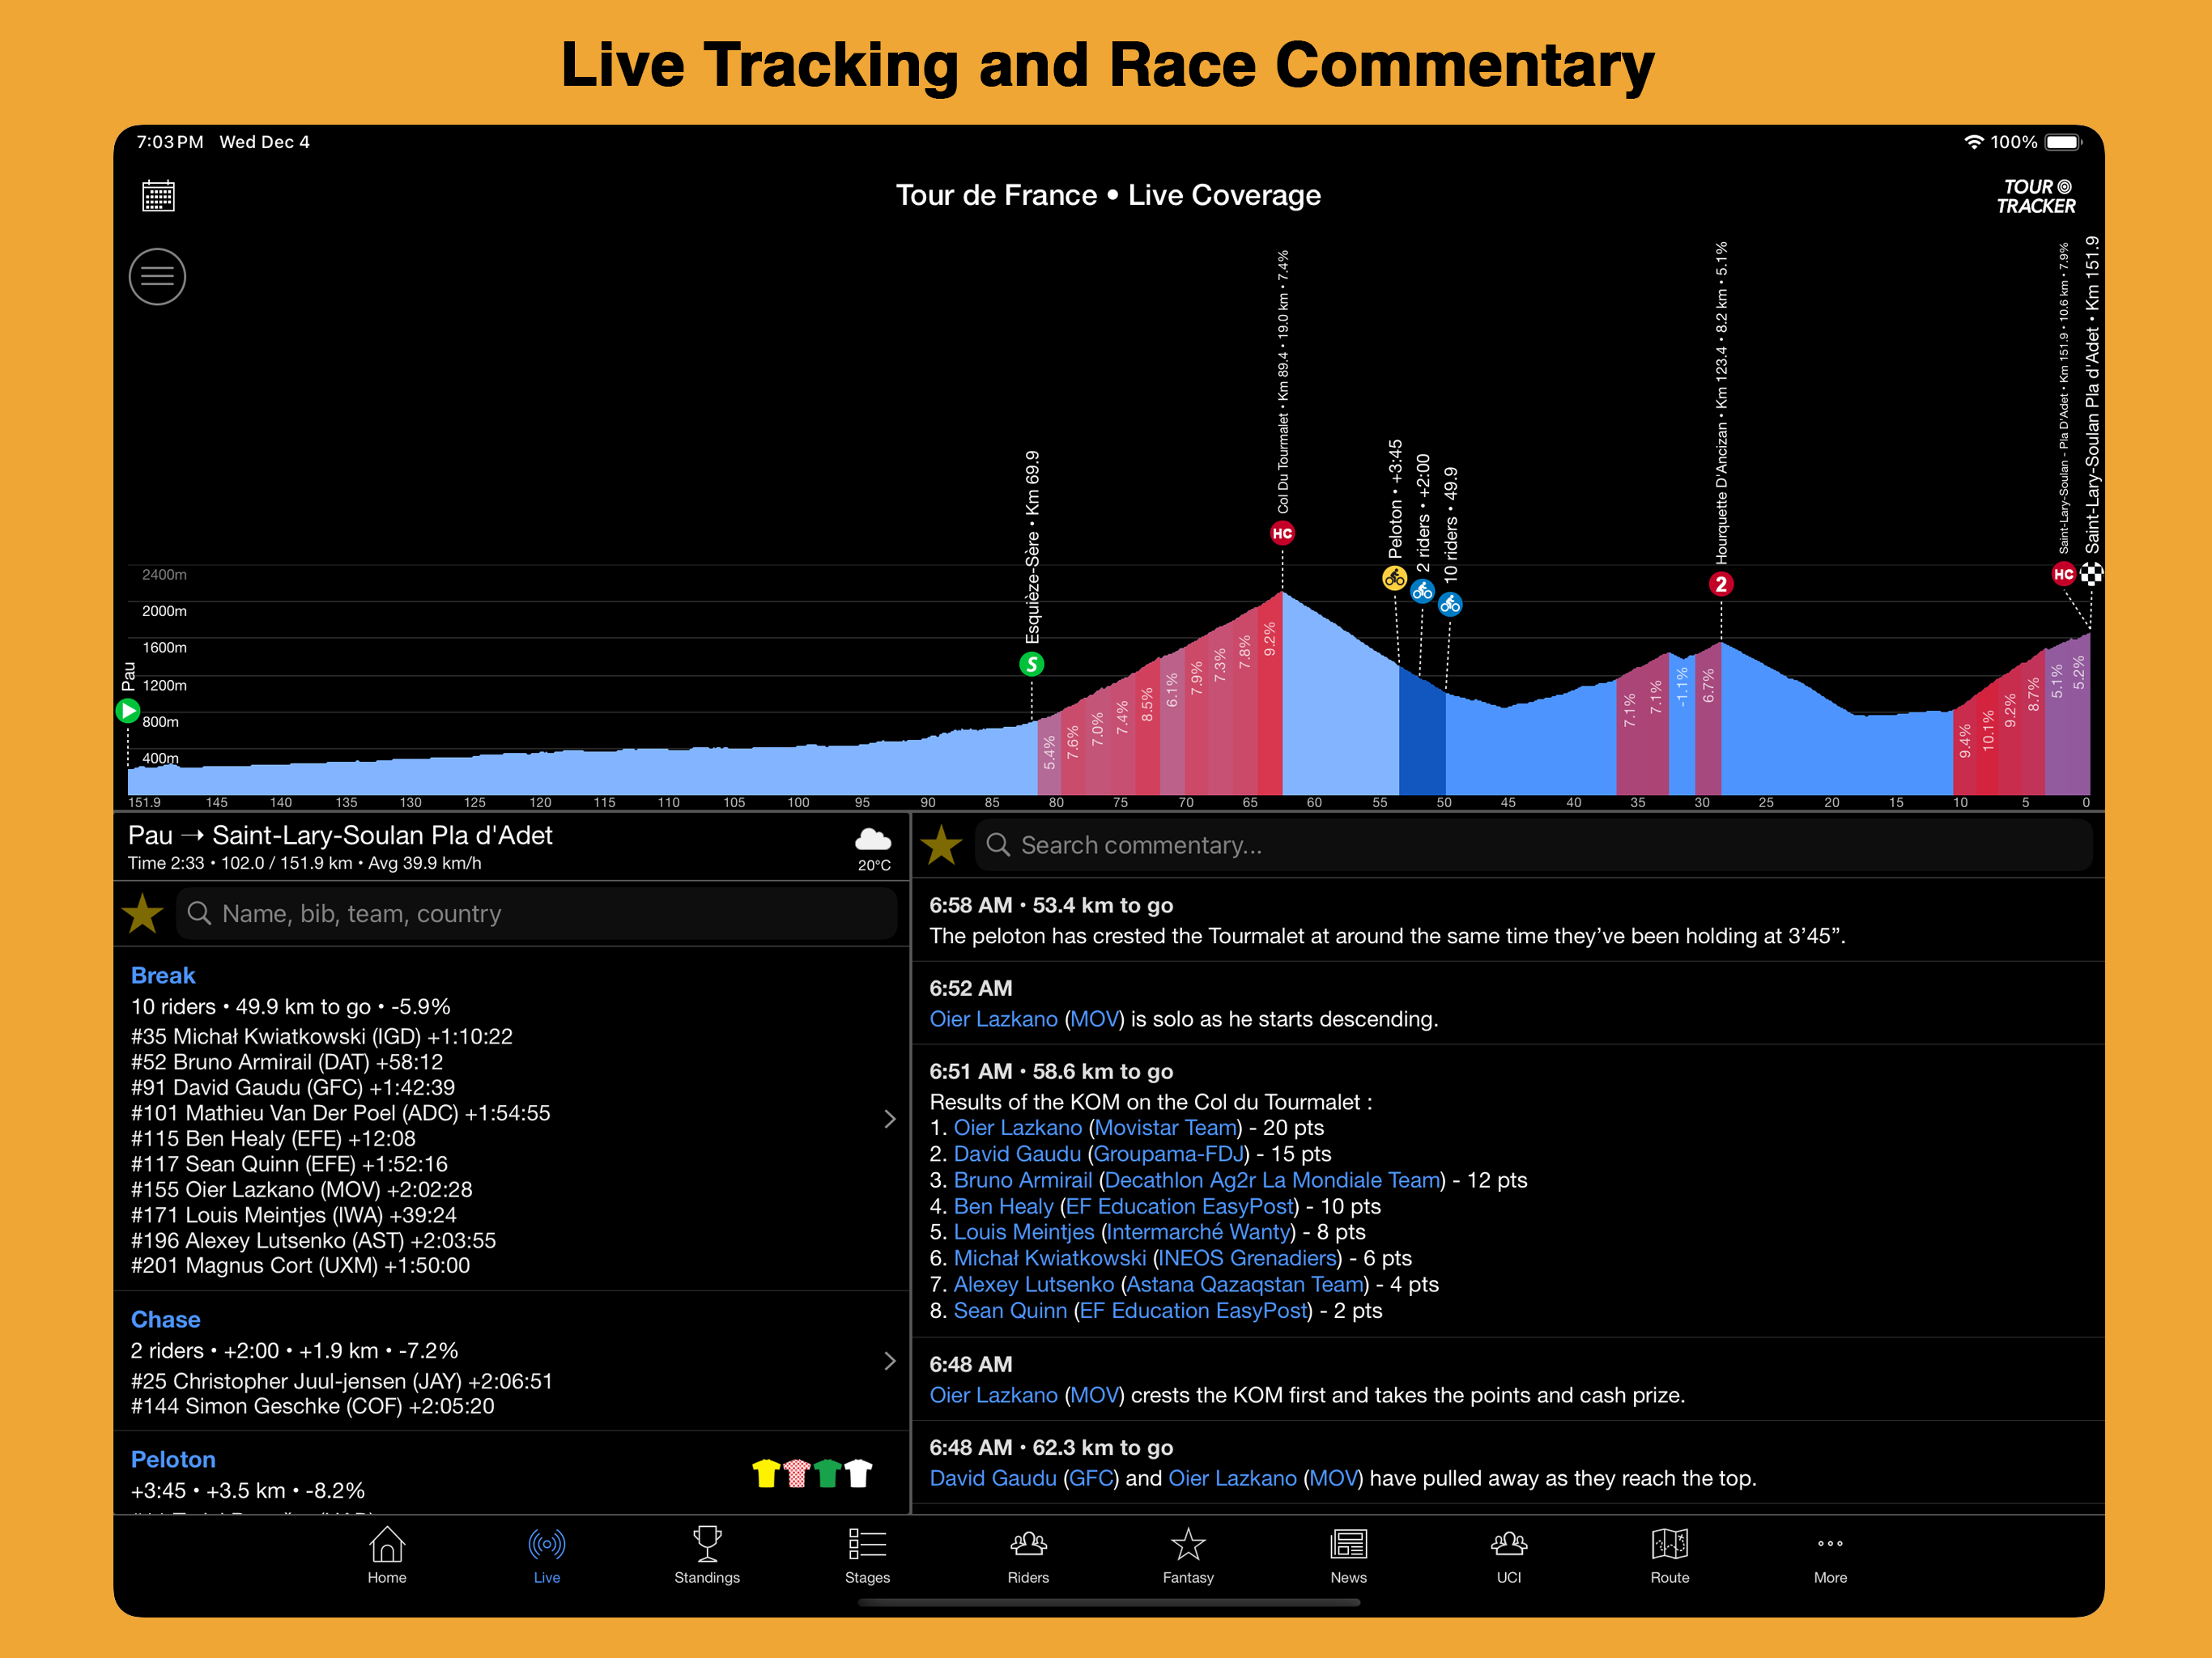The height and width of the screenshot is (1658, 2212).
Task: Expand the Chase group chevron
Action: (x=890, y=1361)
